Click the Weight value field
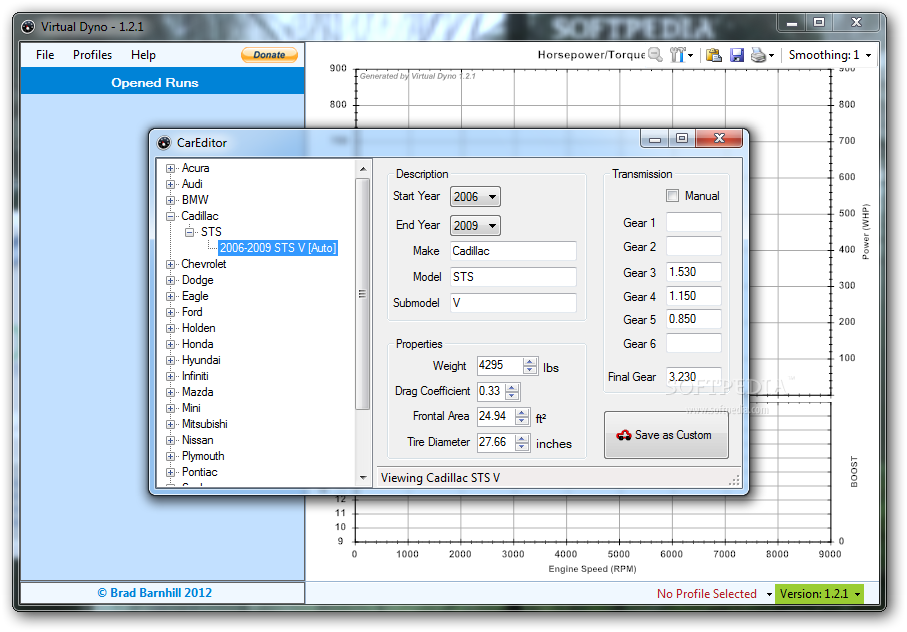 (x=500, y=365)
